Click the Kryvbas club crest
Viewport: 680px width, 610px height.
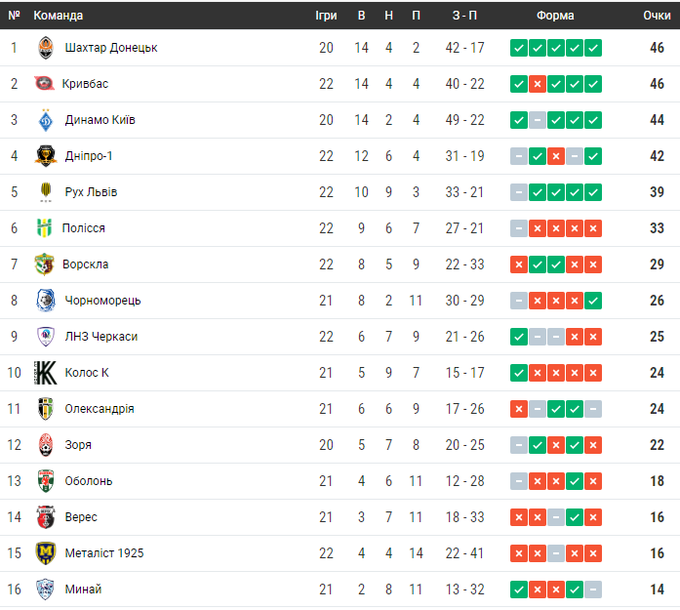tap(44, 84)
